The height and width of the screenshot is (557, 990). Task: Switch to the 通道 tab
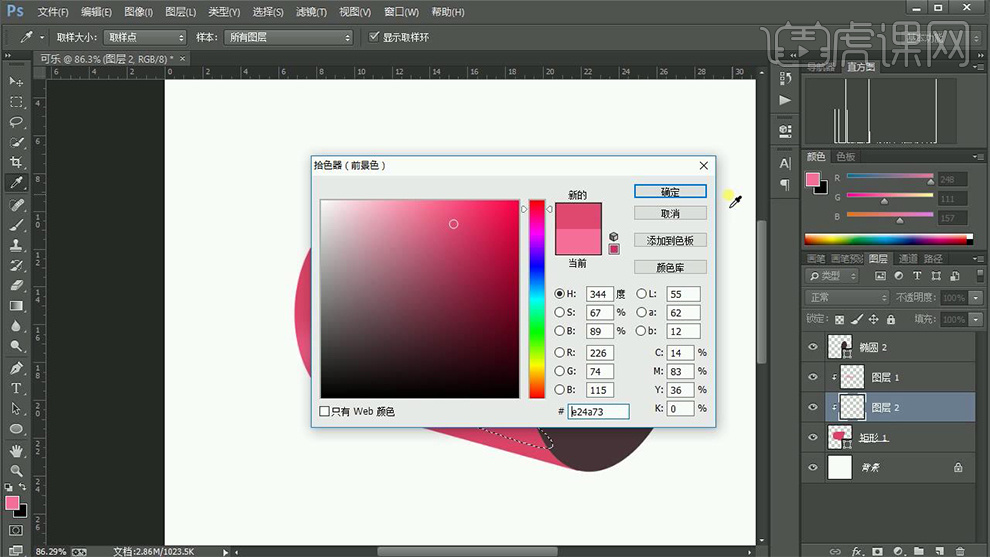coord(908,258)
